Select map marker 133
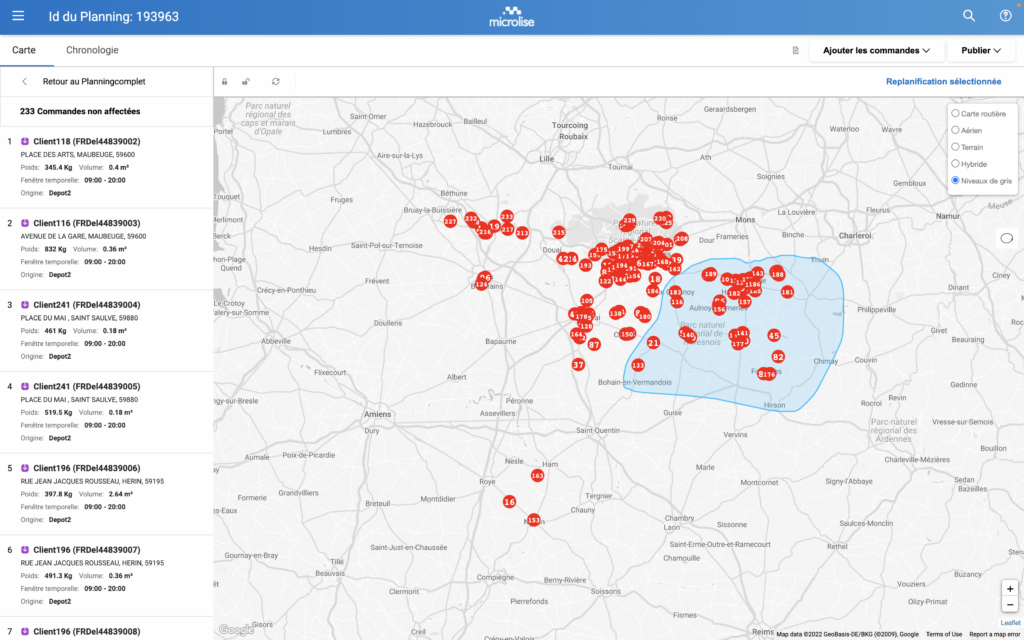Image resolution: width=1024 pixels, height=640 pixels. [638, 365]
